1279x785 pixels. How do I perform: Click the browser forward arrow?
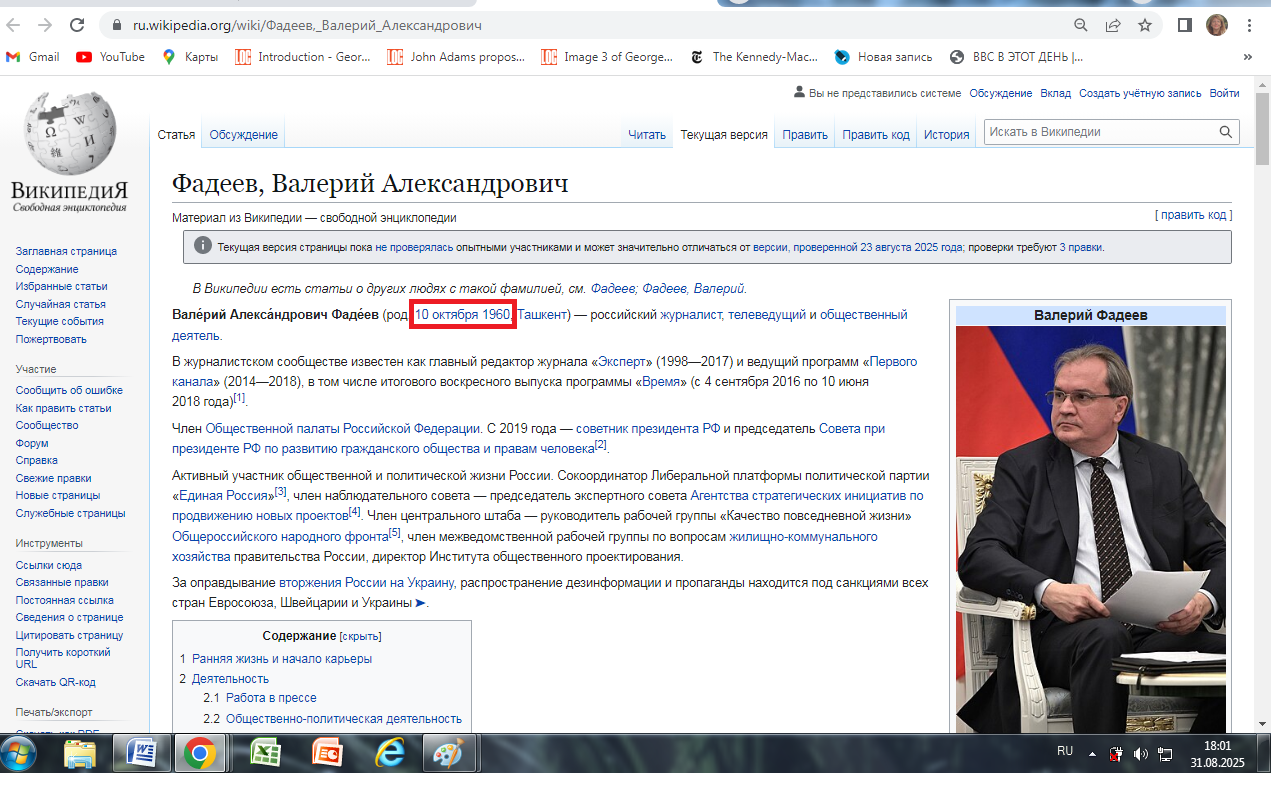pos(46,25)
